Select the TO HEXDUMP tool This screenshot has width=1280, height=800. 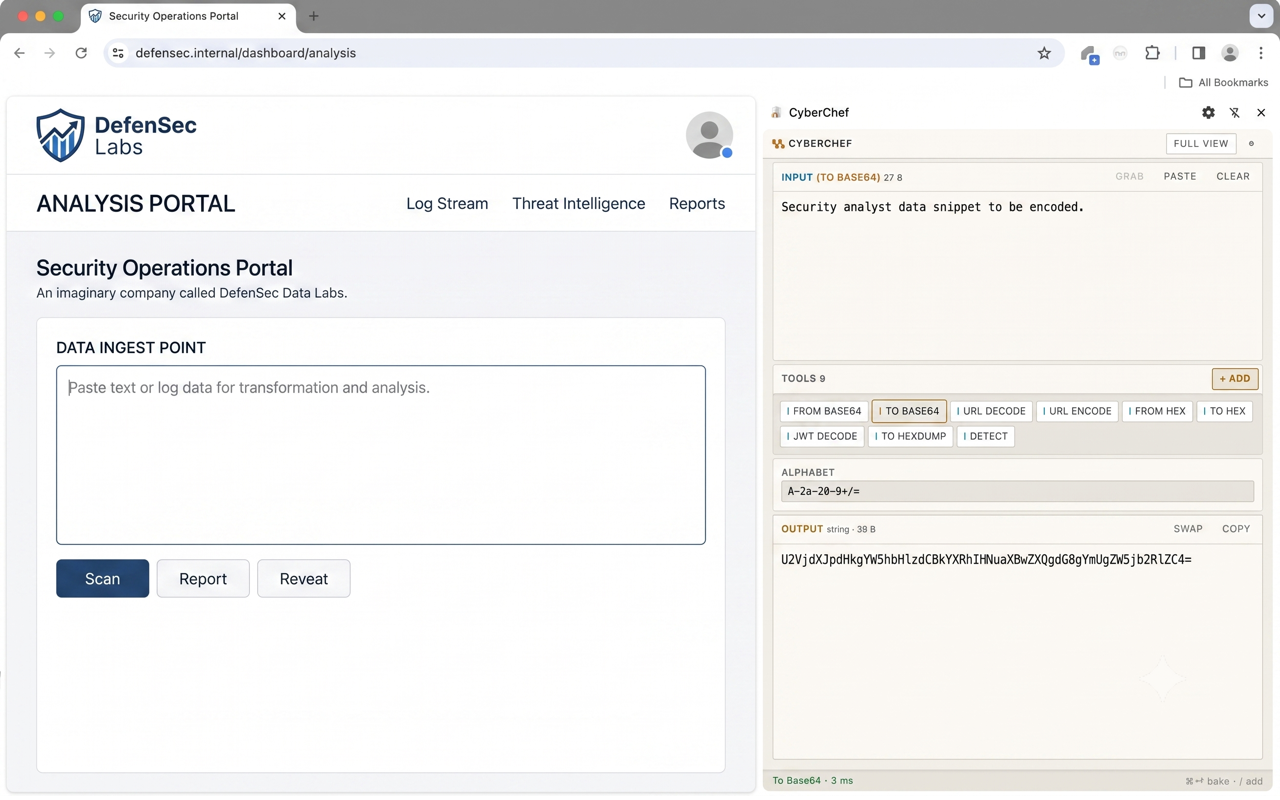[910, 436]
